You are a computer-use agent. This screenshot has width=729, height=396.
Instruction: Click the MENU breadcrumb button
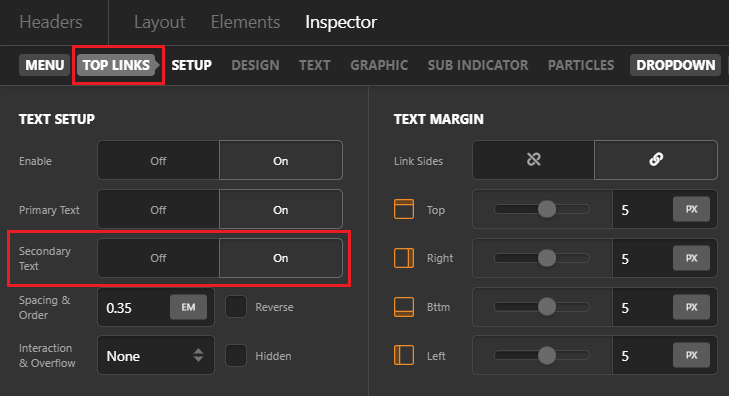[x=45, y=65]
